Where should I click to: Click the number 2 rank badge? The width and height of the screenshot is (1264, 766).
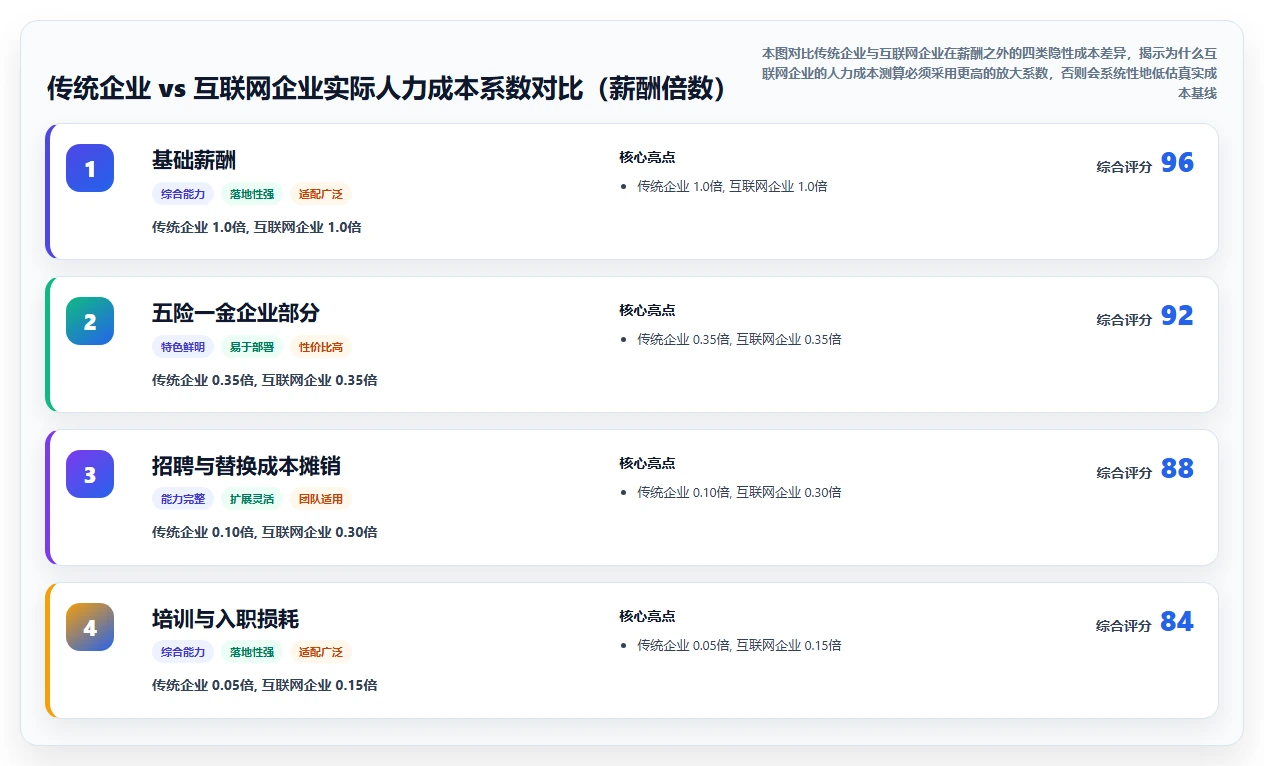(90, 321)
